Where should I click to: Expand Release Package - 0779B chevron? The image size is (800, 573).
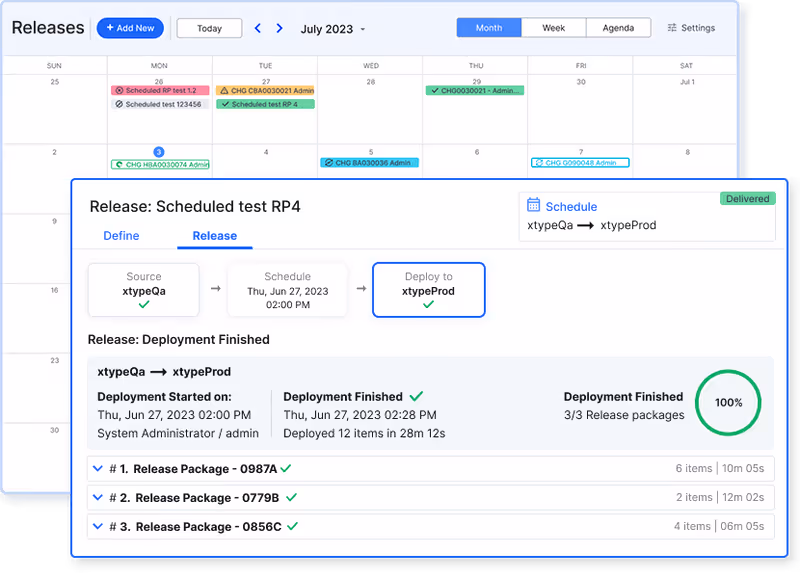tap(98, 497)
